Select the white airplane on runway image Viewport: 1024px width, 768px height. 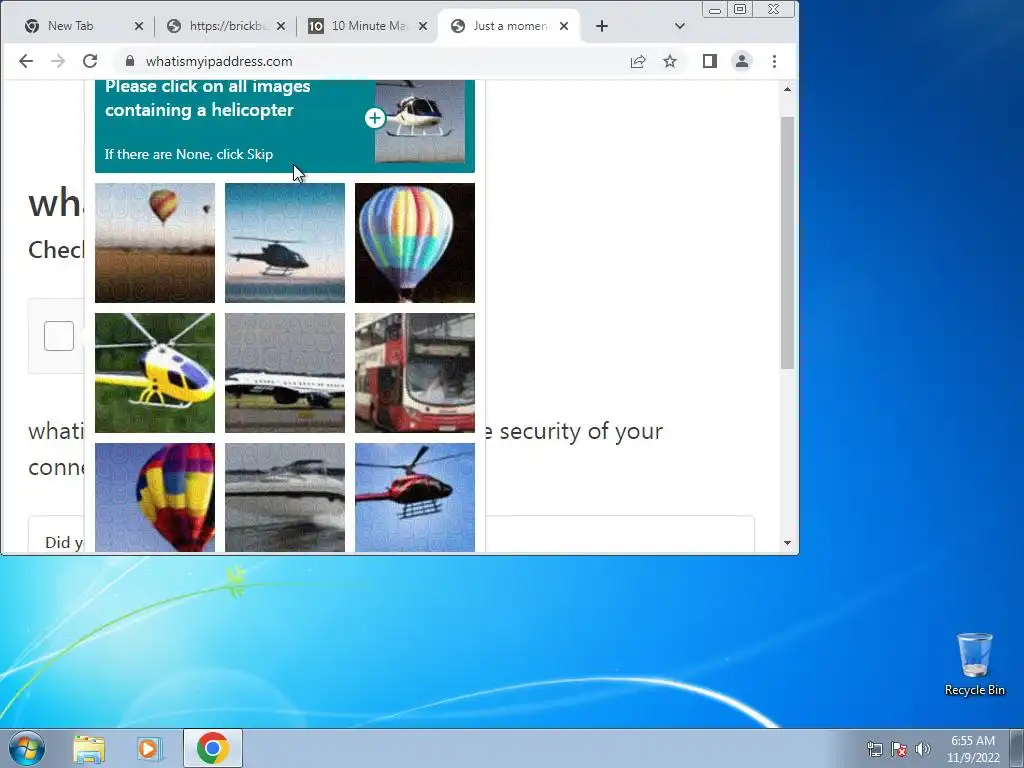click(285, 373)
